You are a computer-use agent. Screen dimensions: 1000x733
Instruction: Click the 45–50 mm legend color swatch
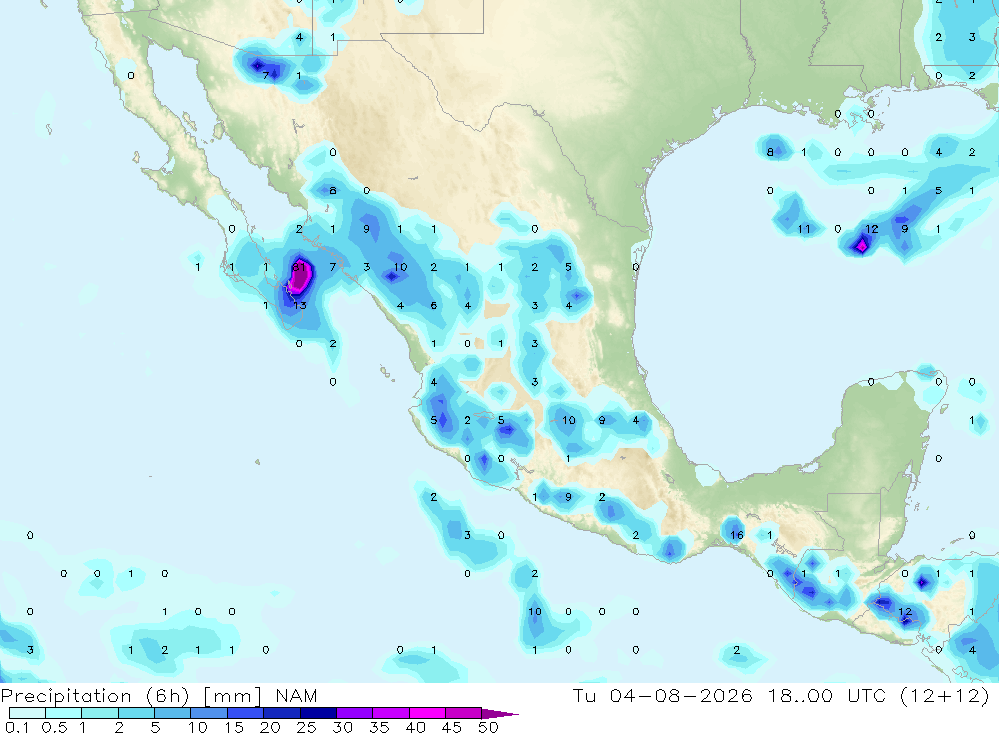coord(463,713)
